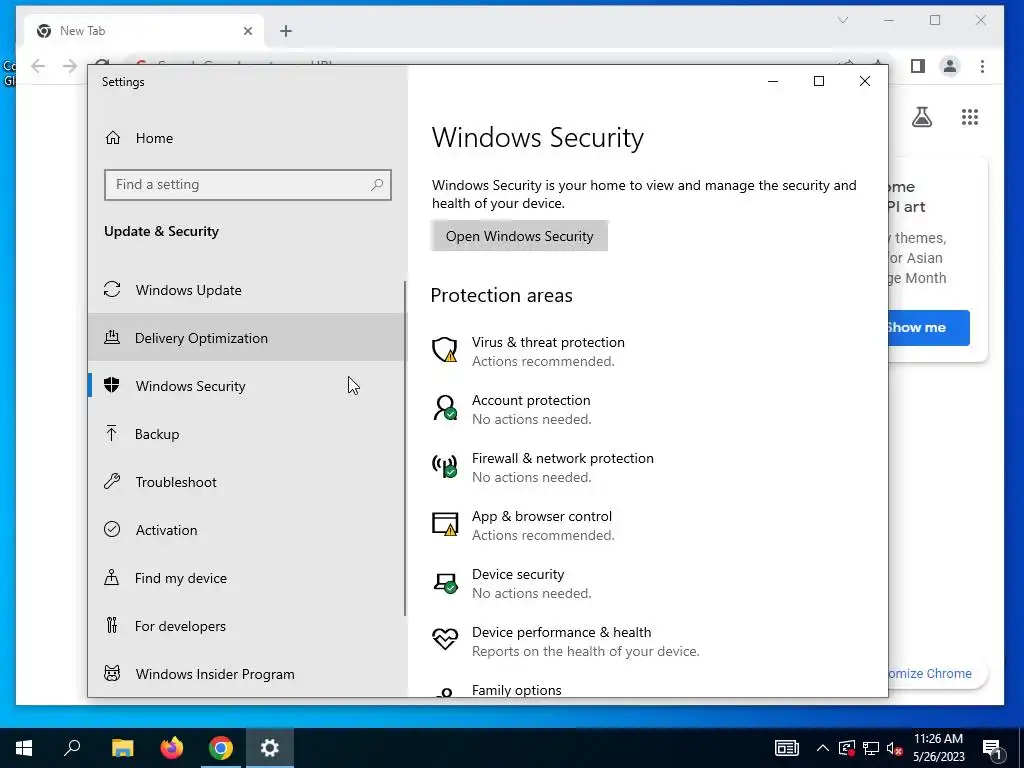Show hidden system tray icons

[823, 748]
